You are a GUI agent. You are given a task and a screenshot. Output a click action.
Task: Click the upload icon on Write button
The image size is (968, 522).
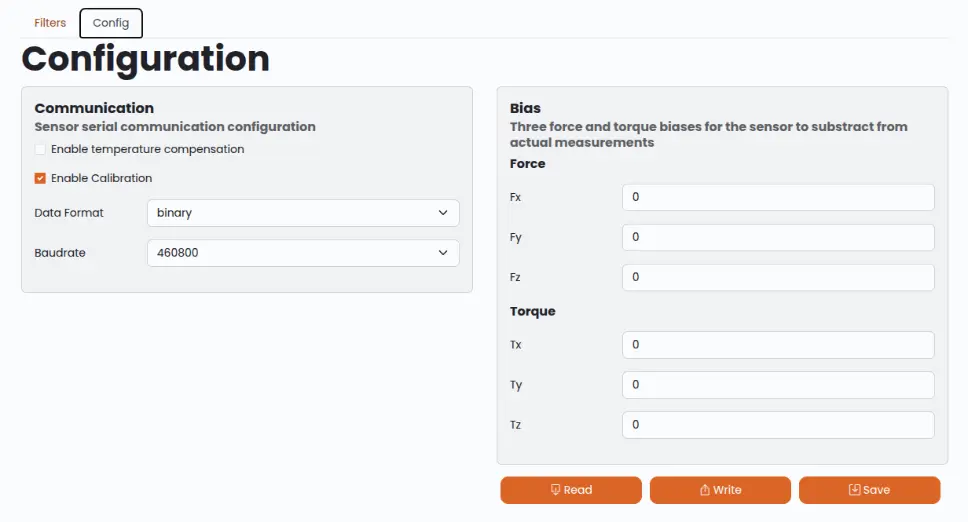click(x=704, y=489)
